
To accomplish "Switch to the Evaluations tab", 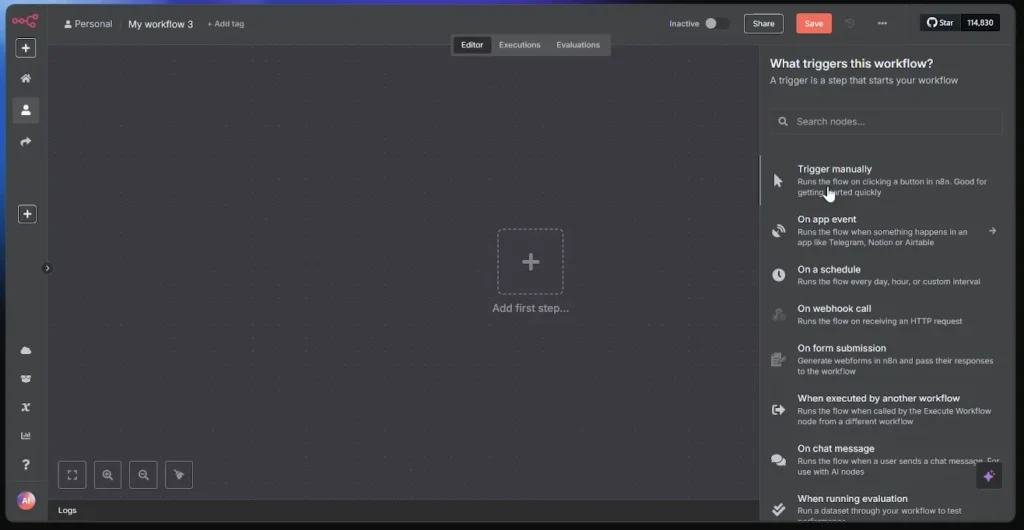I will click(x=578, y=45).
